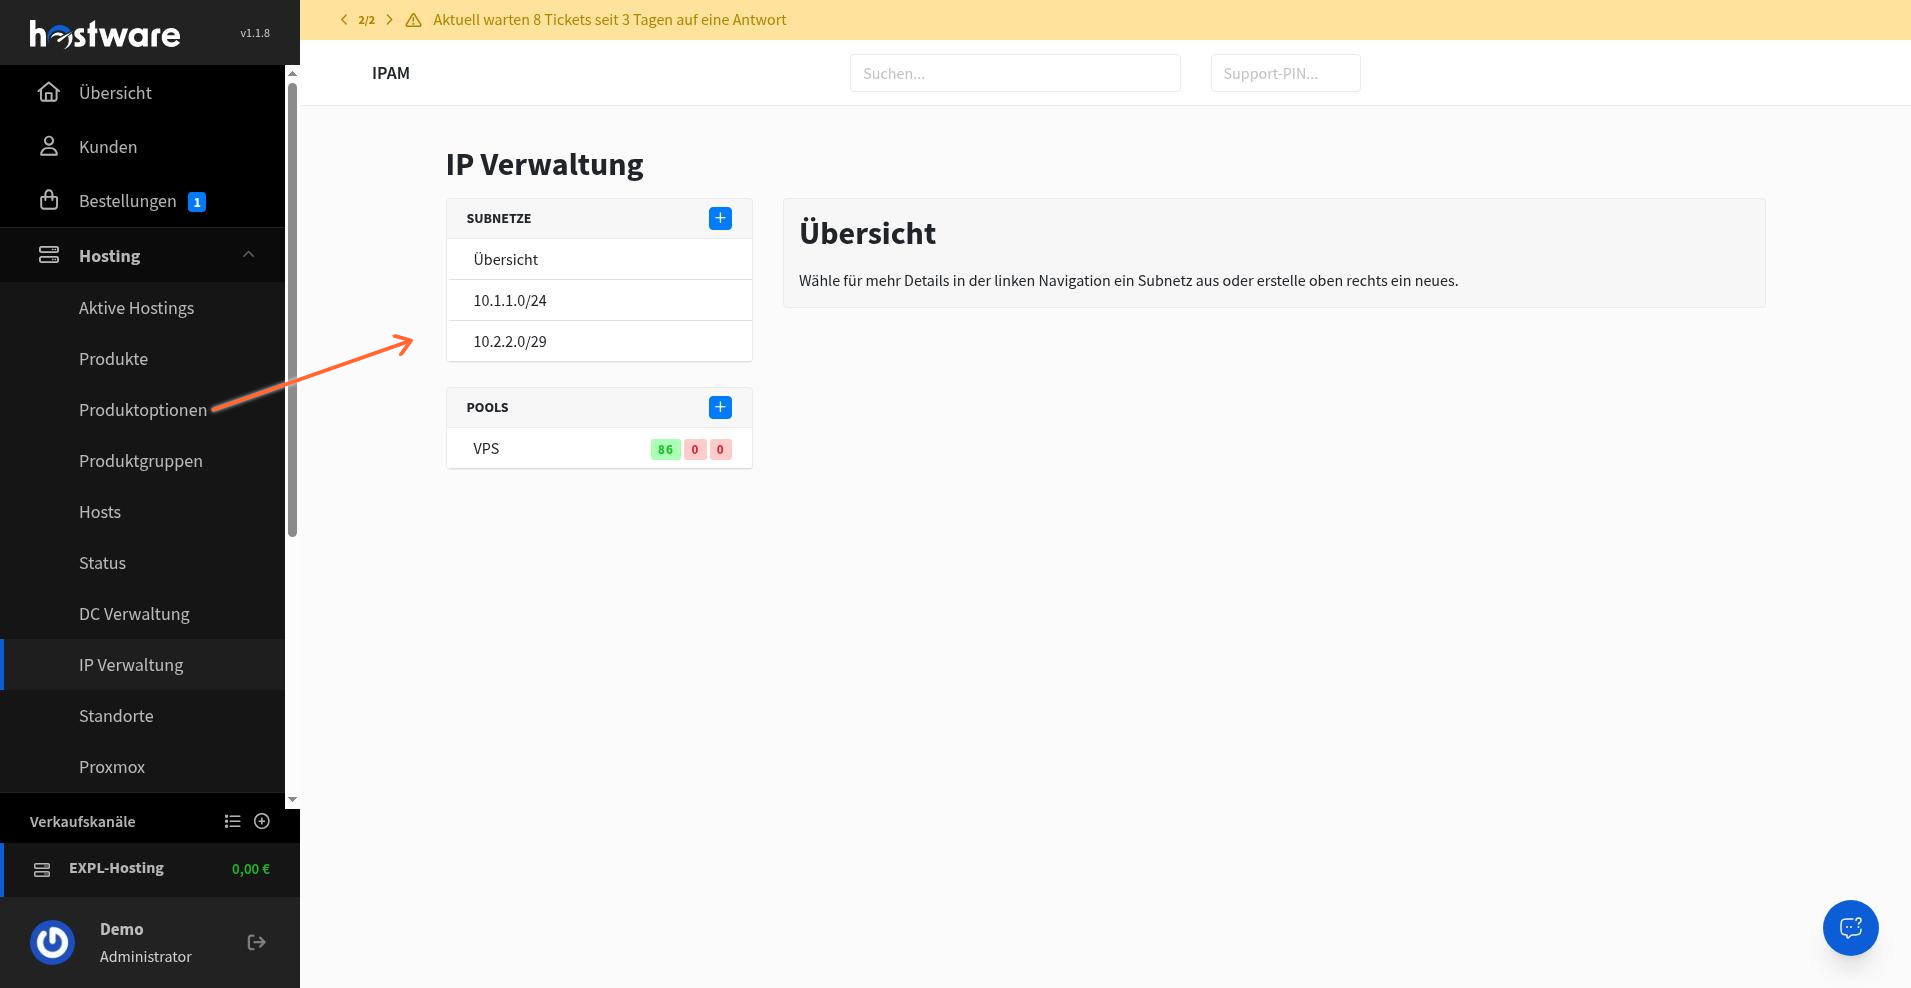Click the green 86 badge on VPS

click(x=665, y=450)
